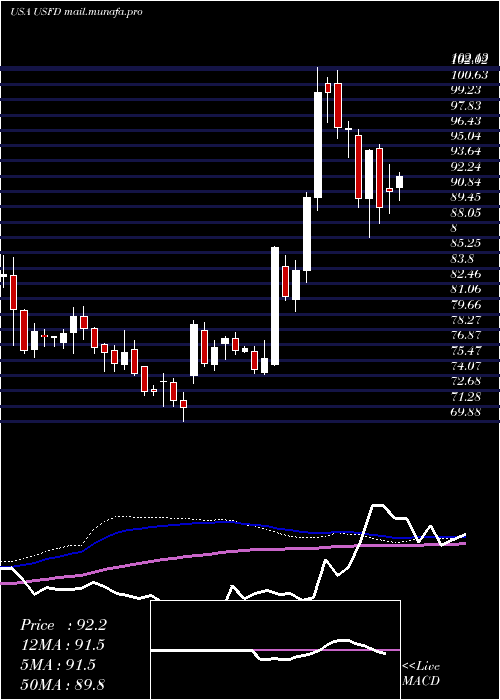The width and height of the screenshot is (500, 700).
Task: Click the '50MA : 89.8' readout
Action: 63,684
